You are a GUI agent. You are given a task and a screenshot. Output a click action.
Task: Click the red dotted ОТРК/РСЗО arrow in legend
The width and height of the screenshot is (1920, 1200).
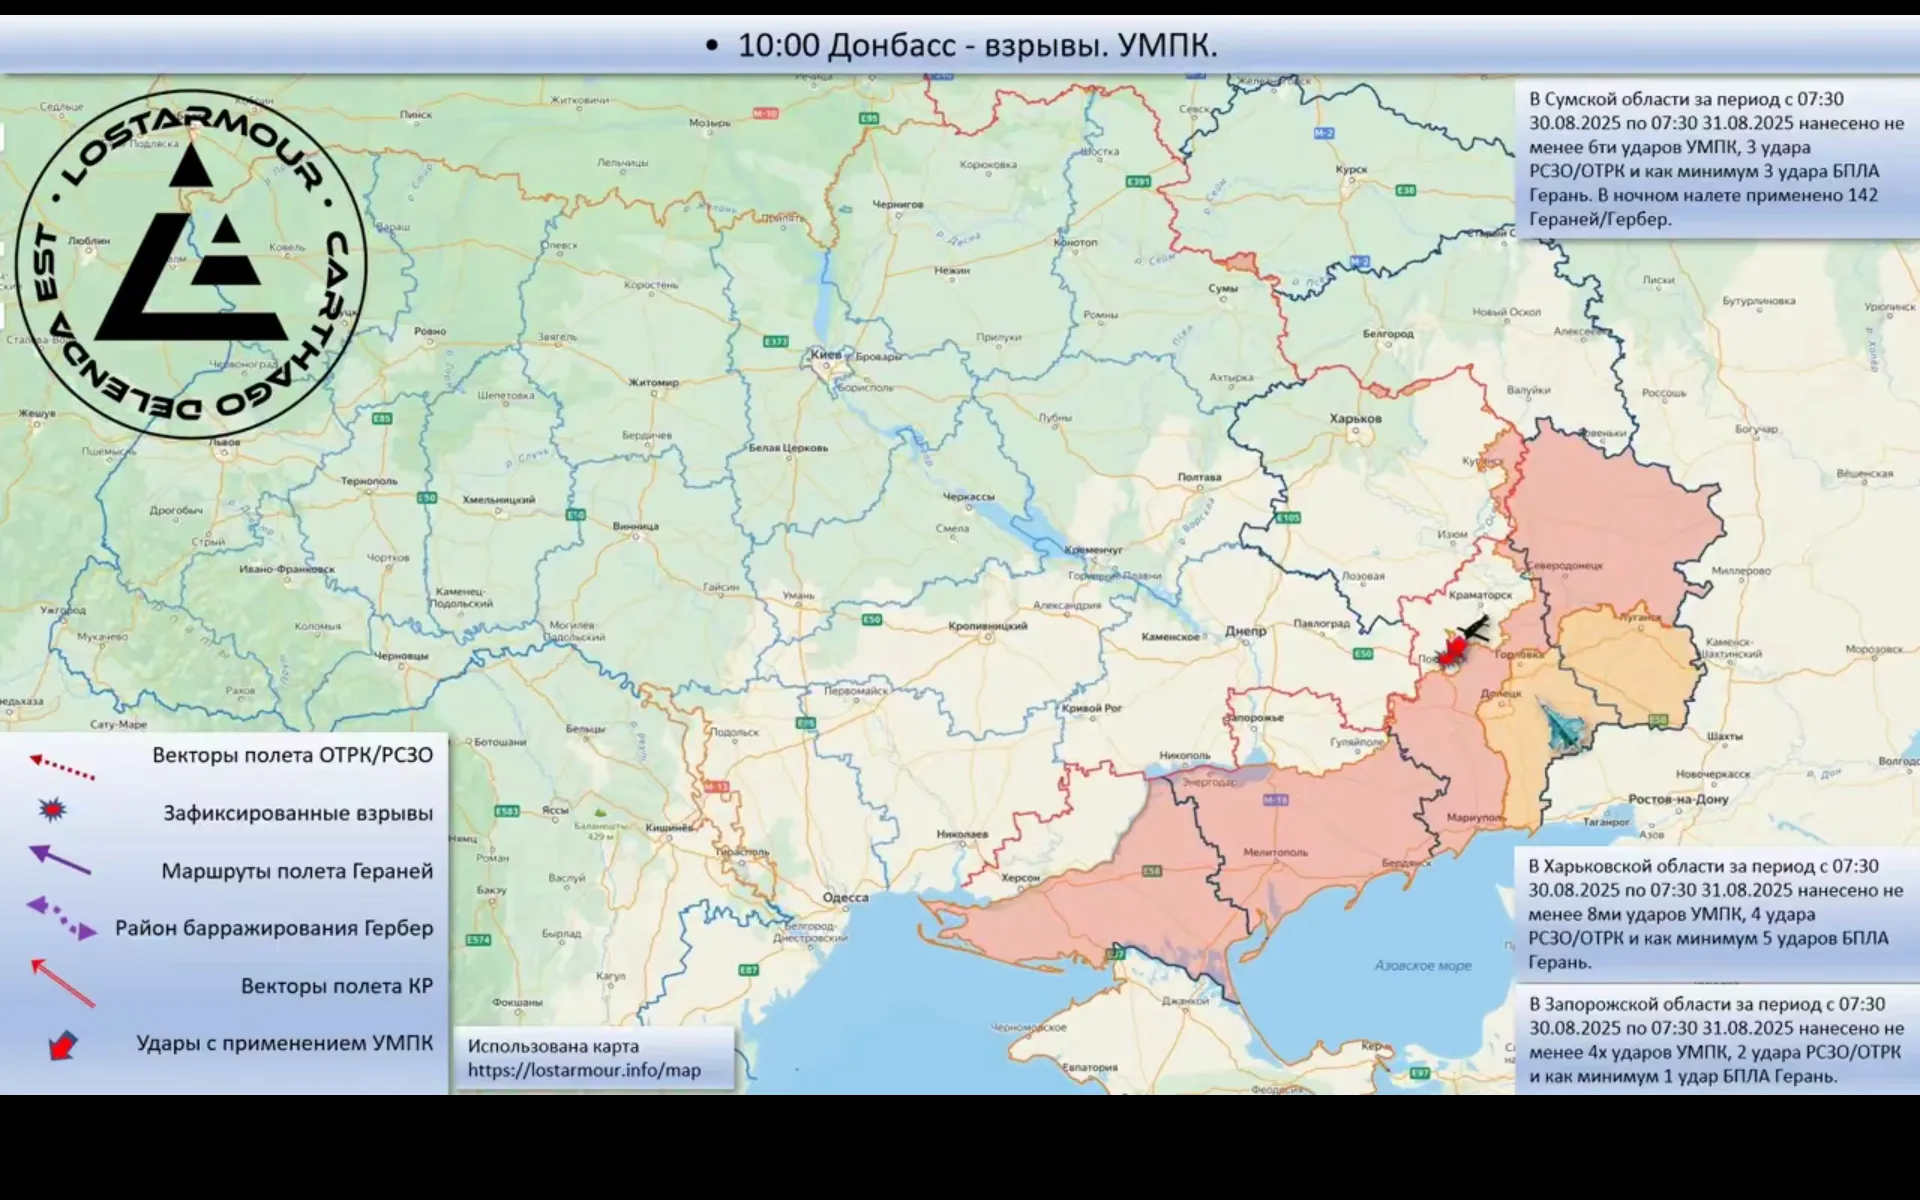tap(62, 766)
